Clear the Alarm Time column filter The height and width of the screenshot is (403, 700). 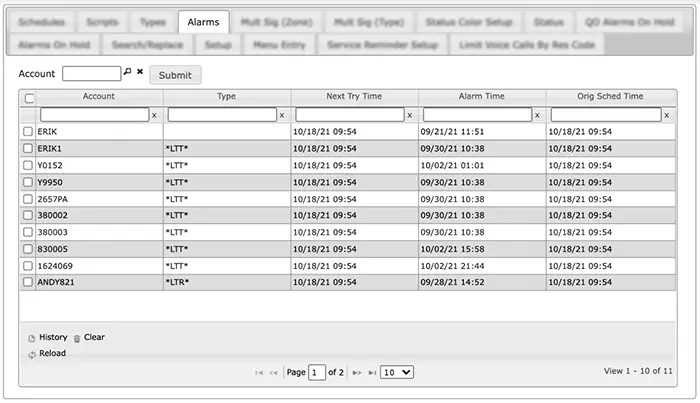coord(537,116)
